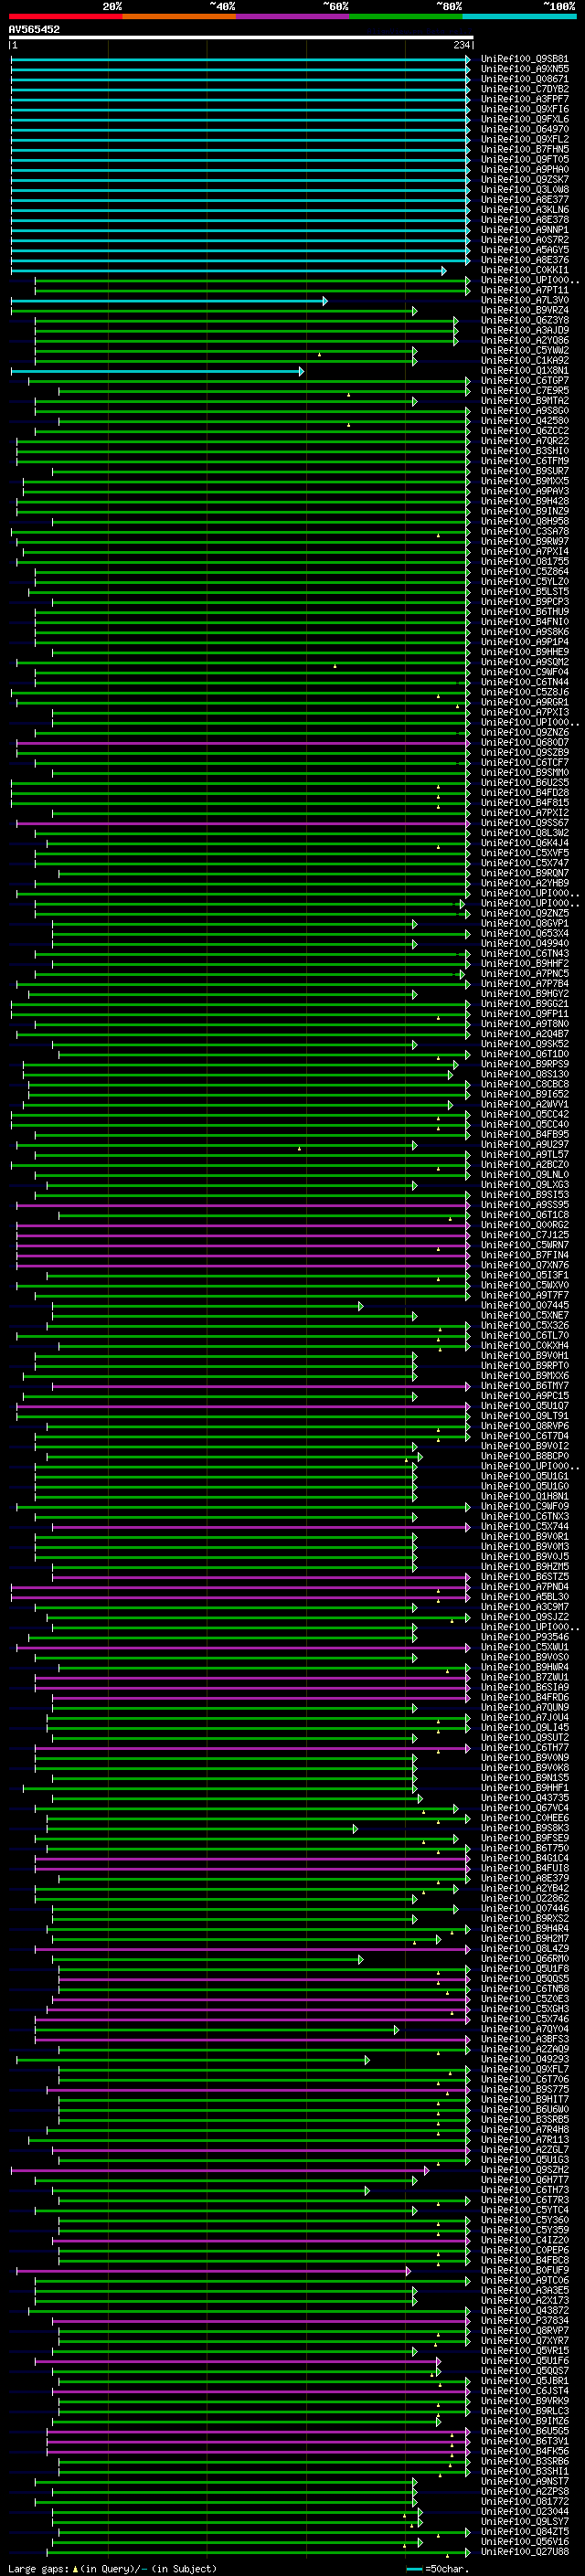Click the cyan ~100% identity legend bar
The width and height of the screenshot is (585, 2576).
click(519, 16)
